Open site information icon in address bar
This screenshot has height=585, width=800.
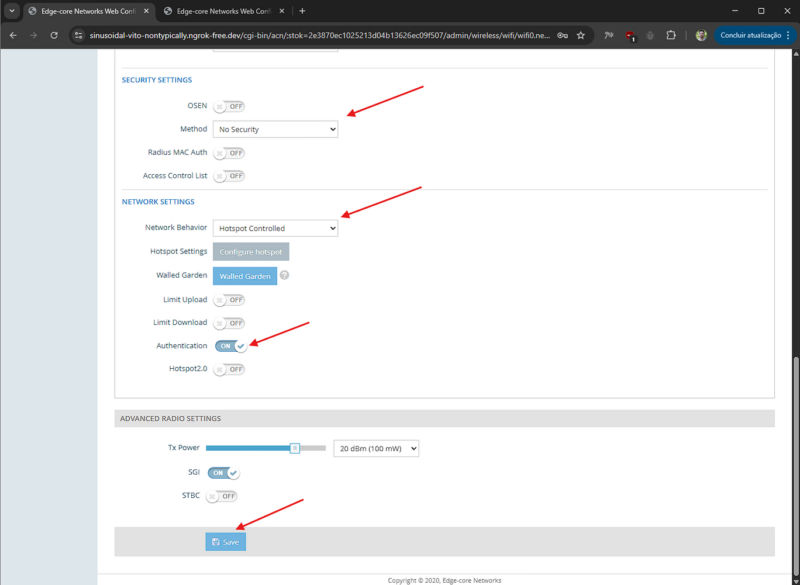[x=79, y=35]
